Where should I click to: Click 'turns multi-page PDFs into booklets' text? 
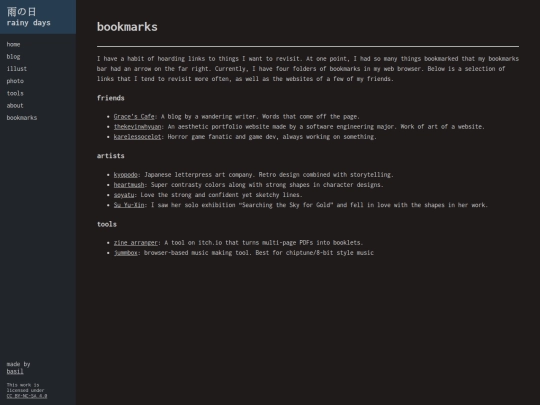(x=302, y=243)
